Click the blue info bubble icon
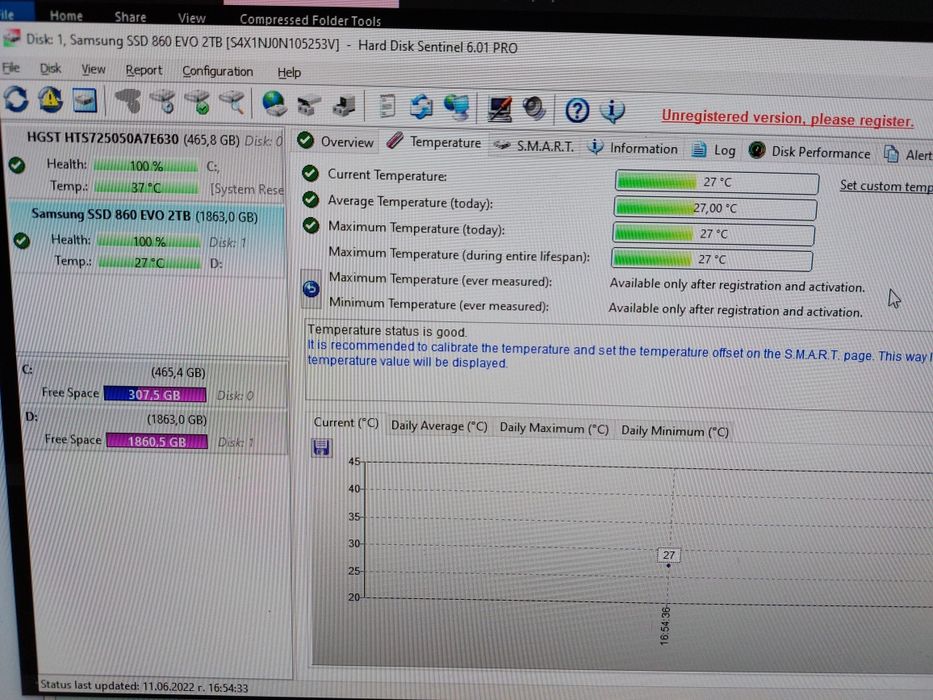Screen dimensions: 933x700 (612, 111)
